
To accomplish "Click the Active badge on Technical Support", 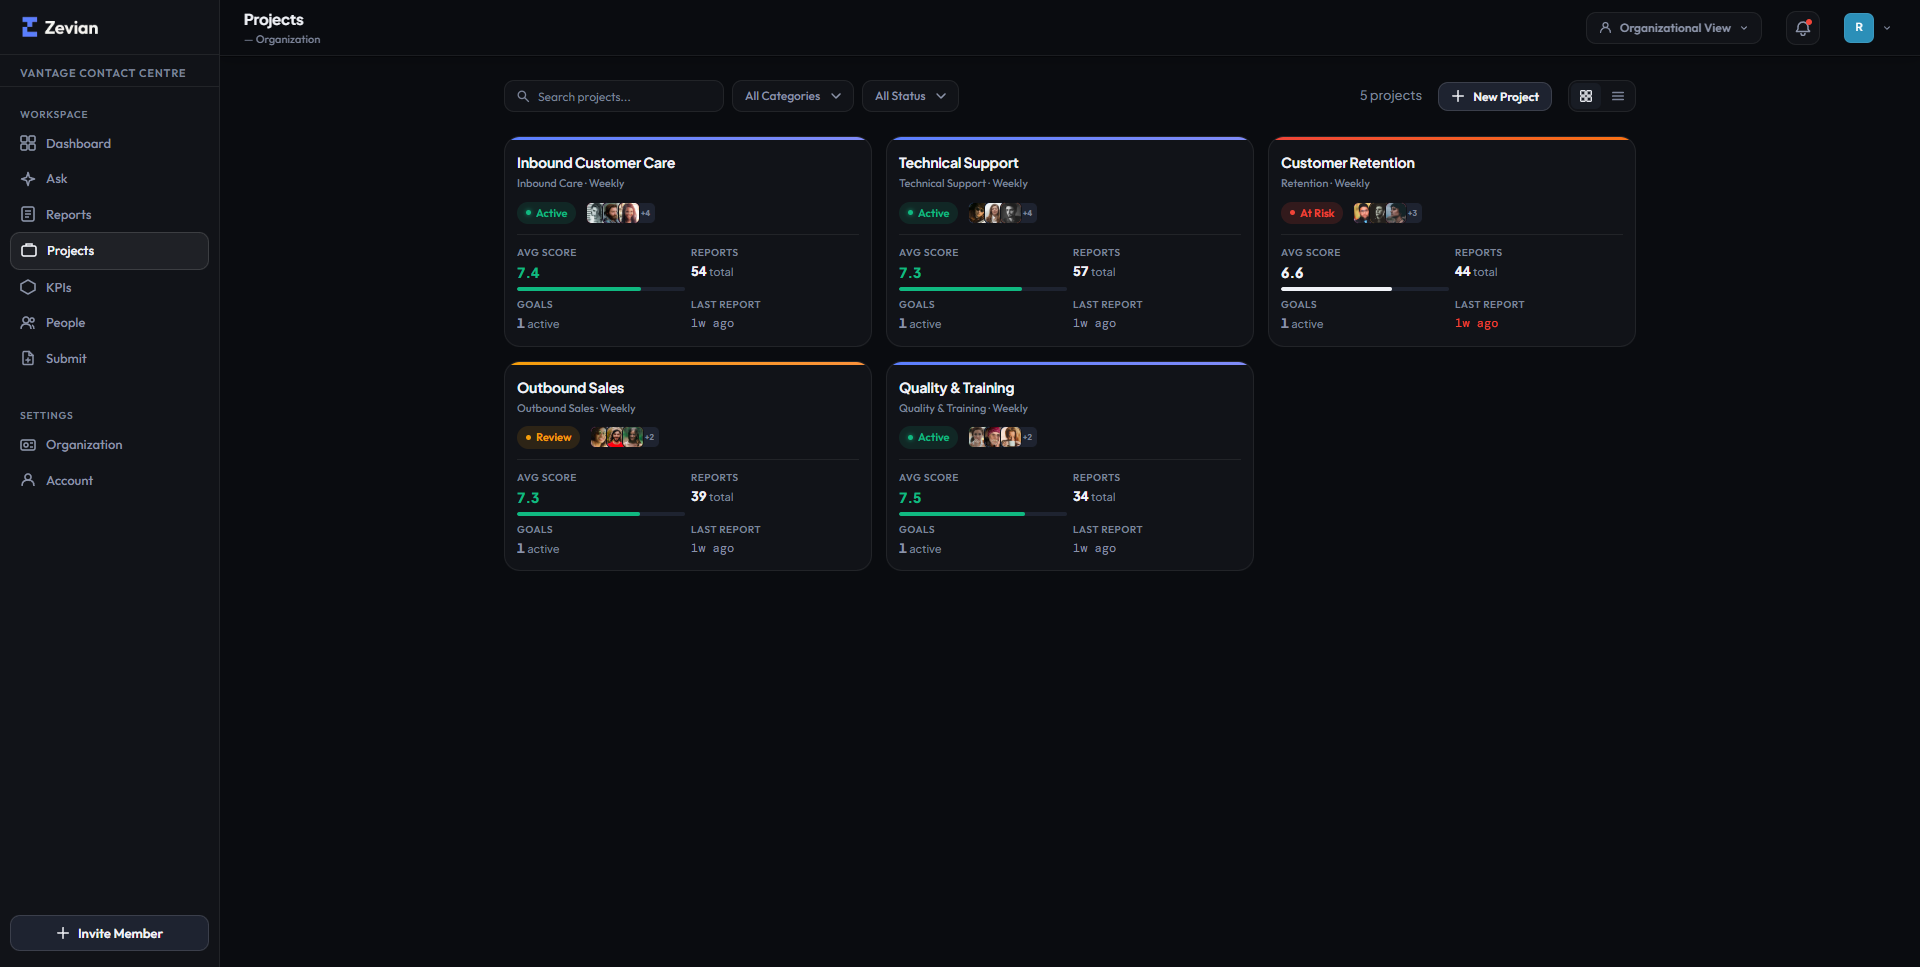I will tap(928, 213).
